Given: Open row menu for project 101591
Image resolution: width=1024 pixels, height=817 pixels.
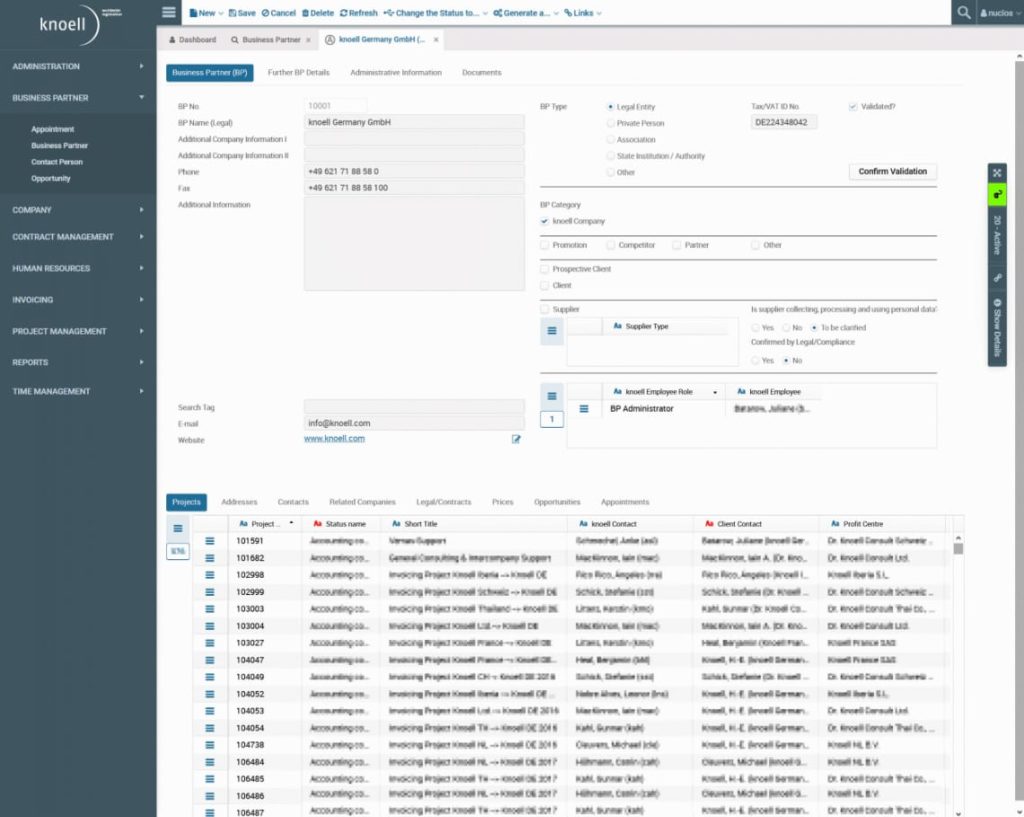Looking at the screenshot, I should (210, 541).
